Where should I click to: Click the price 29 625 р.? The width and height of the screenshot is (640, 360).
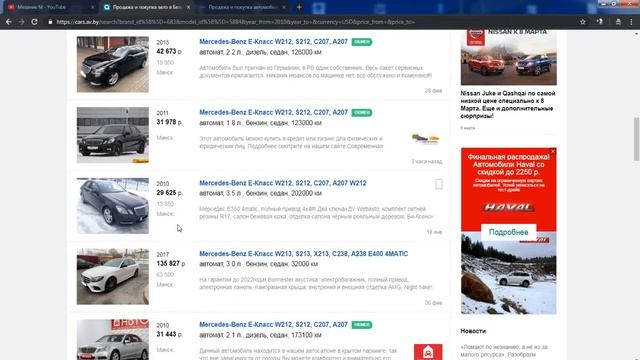[x=169, y=193]
